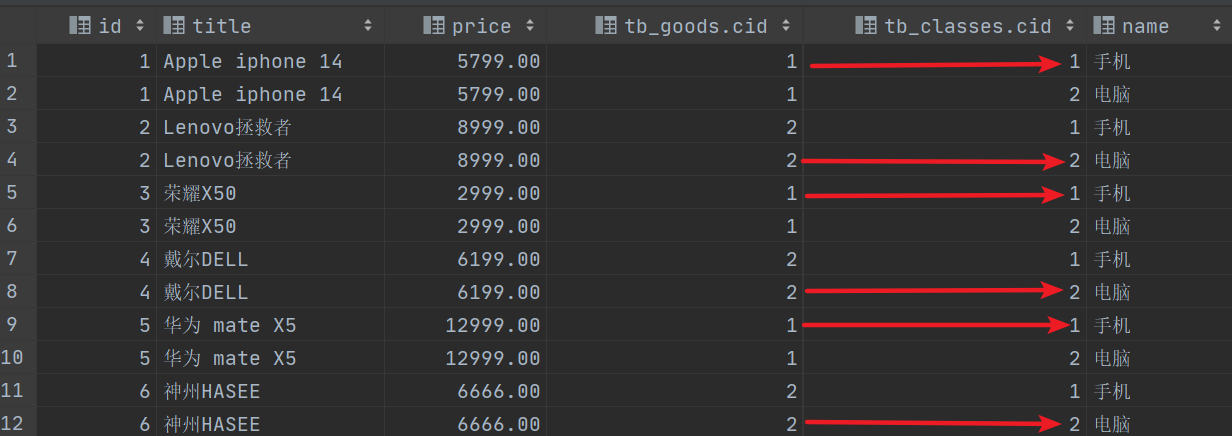Click price 6666.00 in row 12
Image resolution: width=1232 pixels, height=436 pixels.
coord(499,424)
